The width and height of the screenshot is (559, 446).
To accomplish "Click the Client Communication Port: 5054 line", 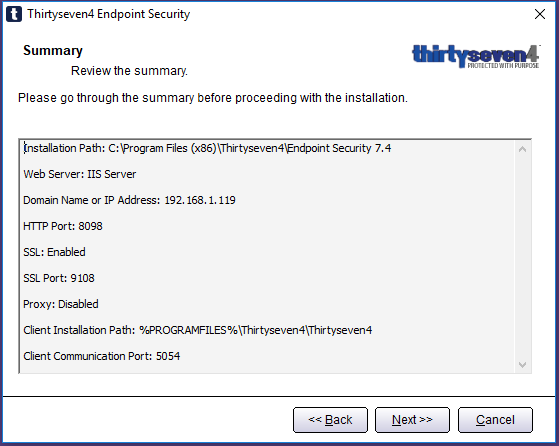I will coord(102,357).
